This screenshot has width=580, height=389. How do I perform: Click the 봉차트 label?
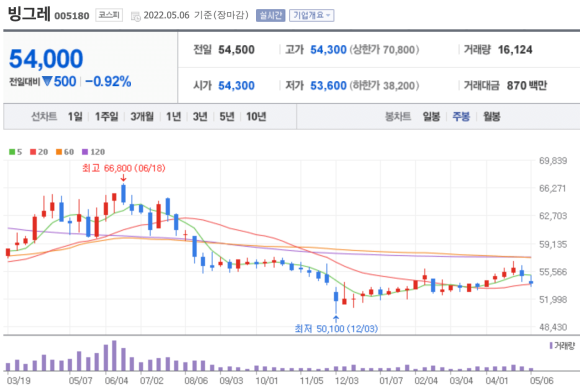point(398,116)
